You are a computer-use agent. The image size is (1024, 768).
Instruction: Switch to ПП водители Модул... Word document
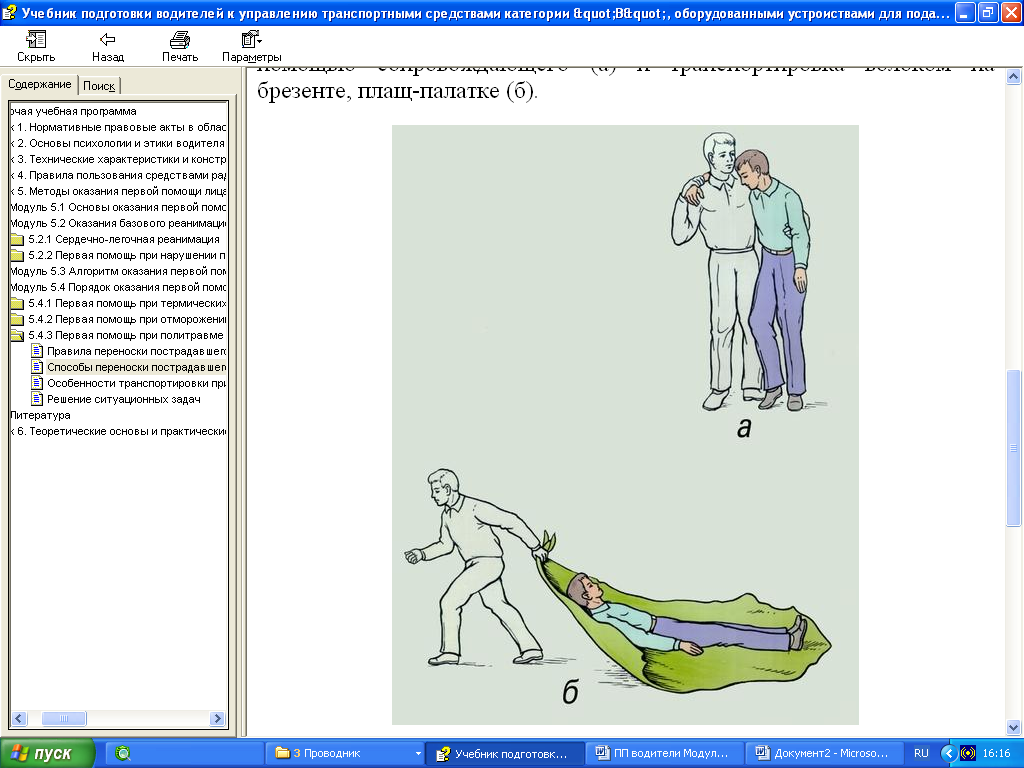(665, 754)
